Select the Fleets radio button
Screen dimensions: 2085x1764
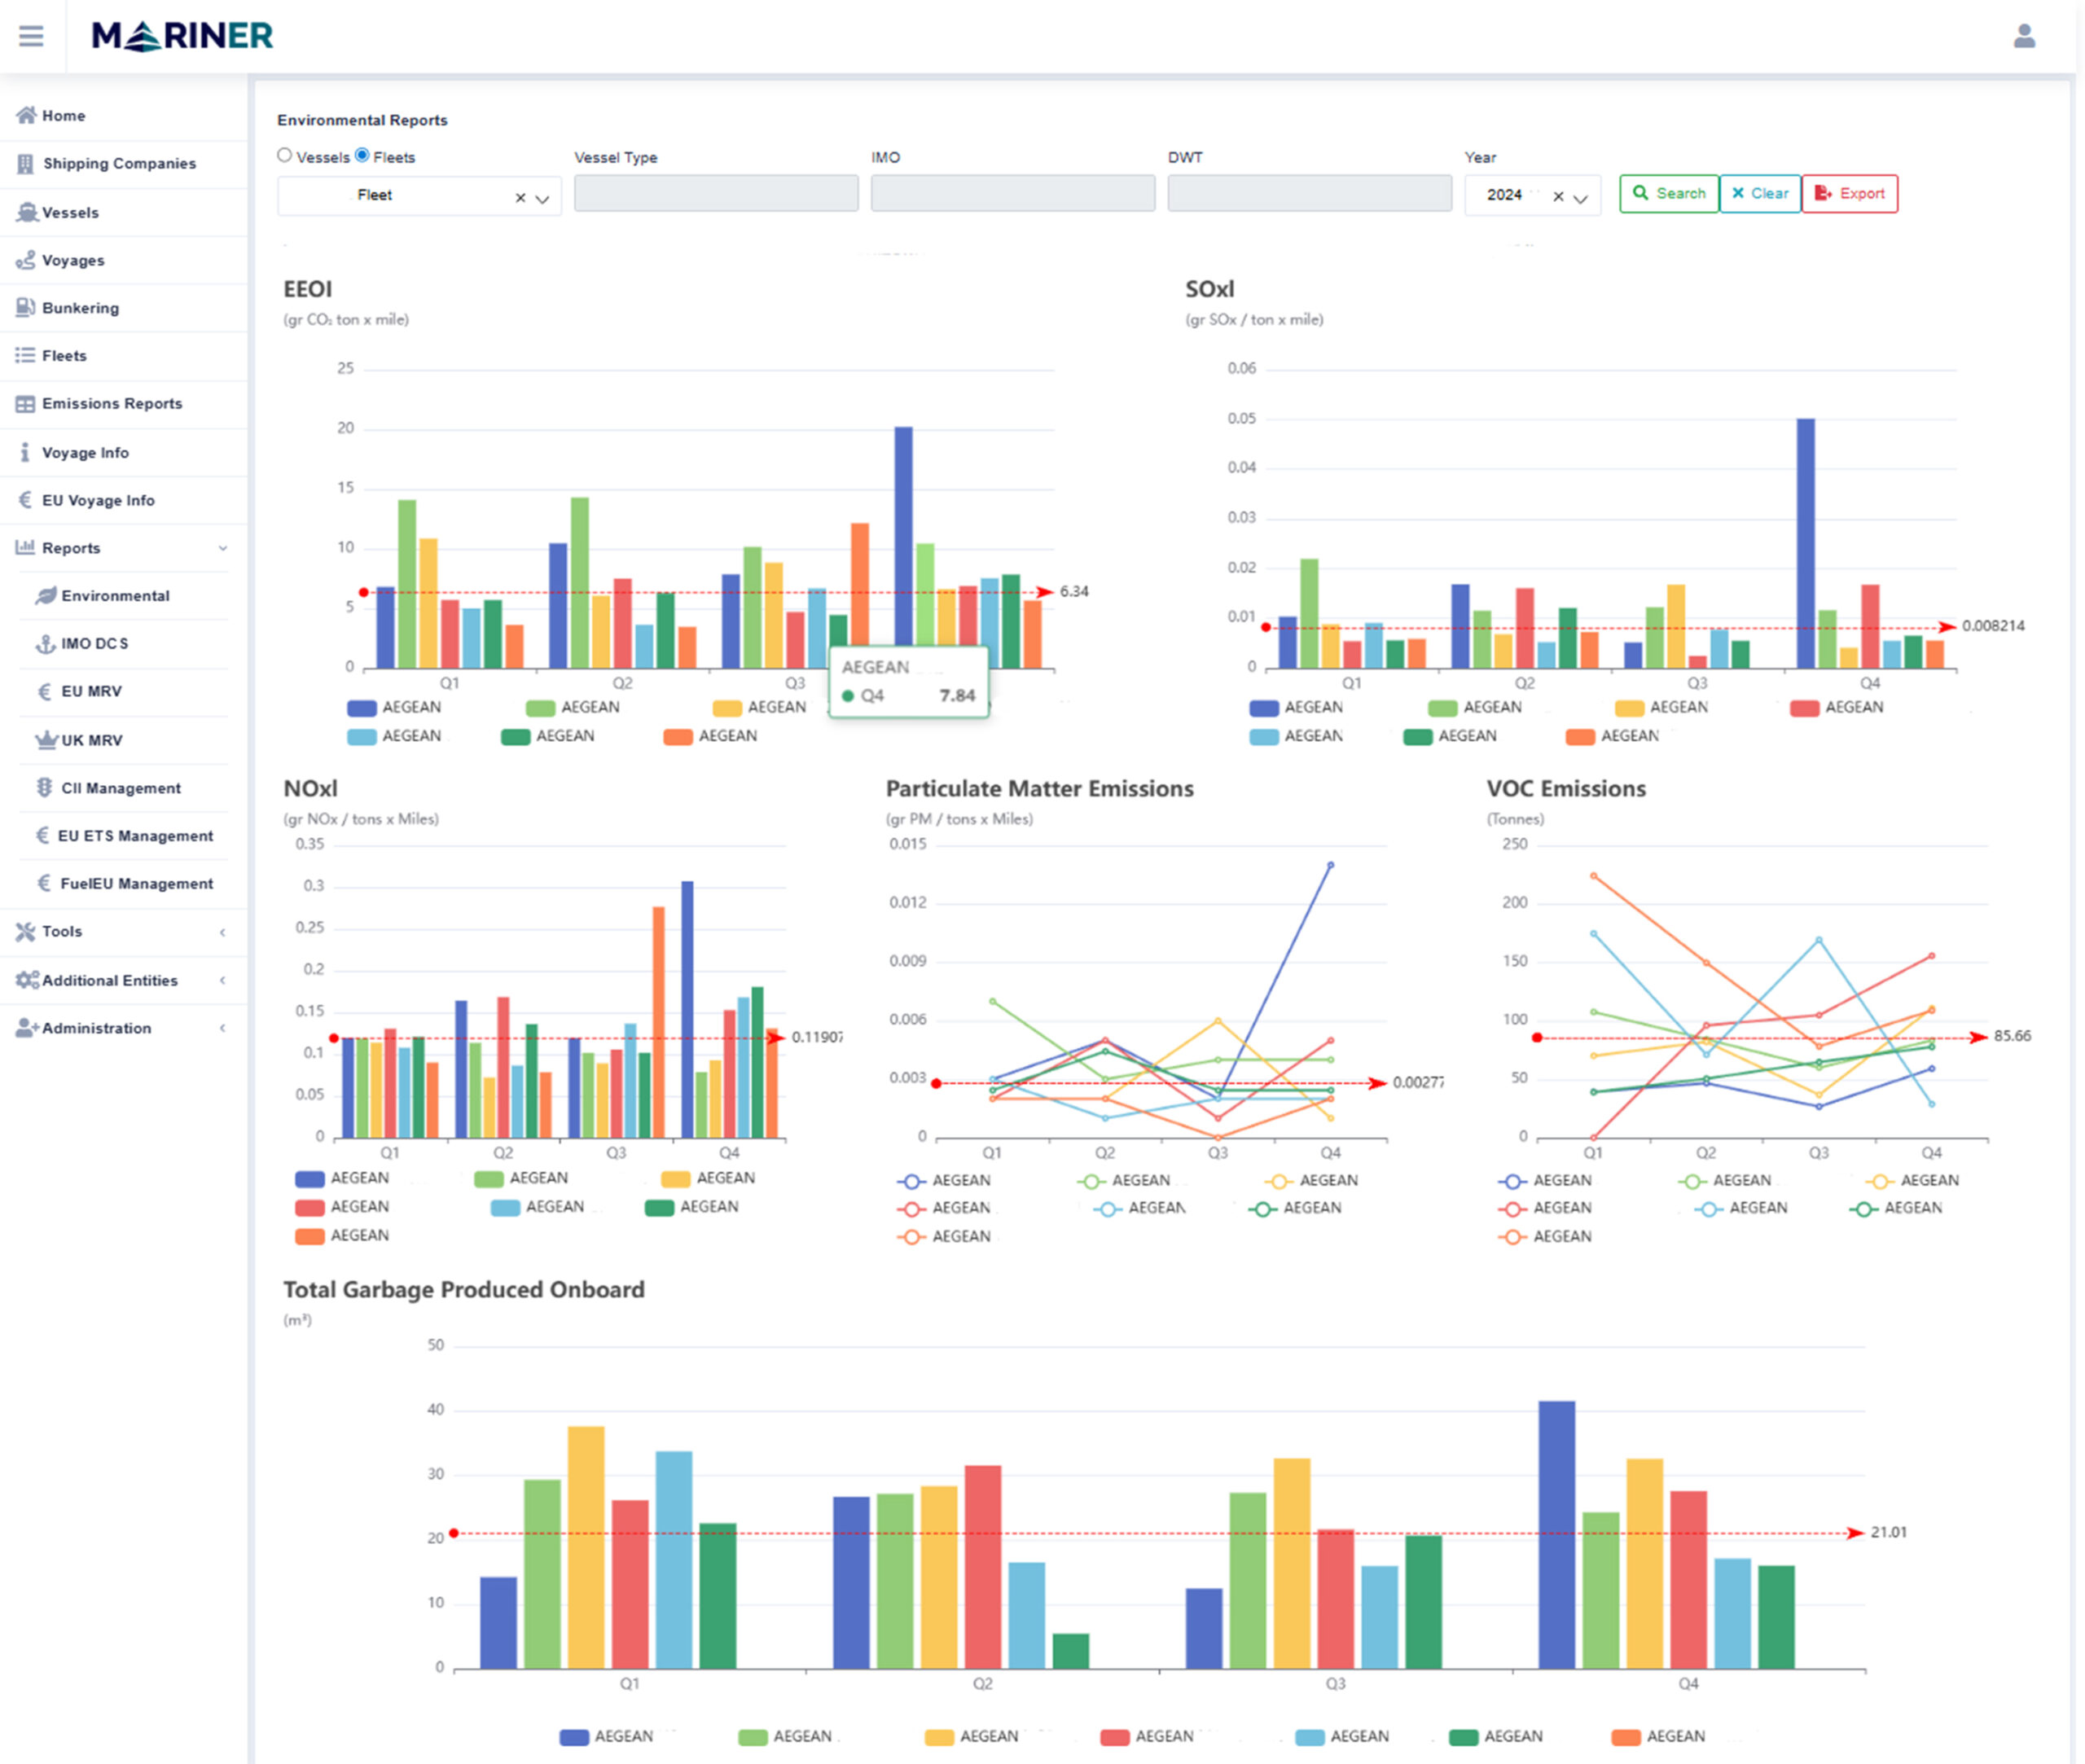362,155
